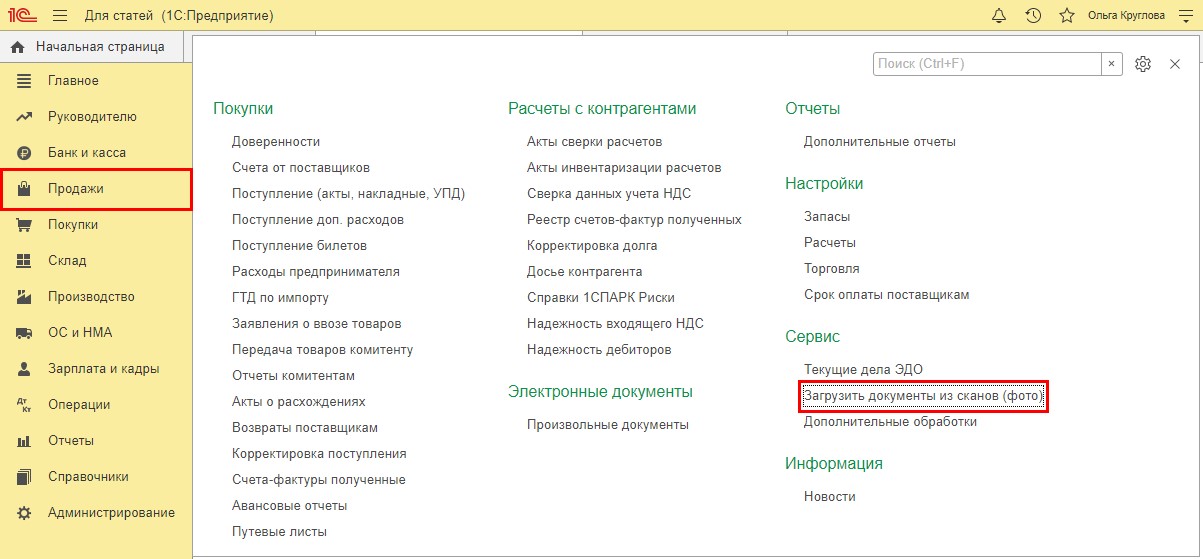Open Надежность дебиторов

coord(599,350)
